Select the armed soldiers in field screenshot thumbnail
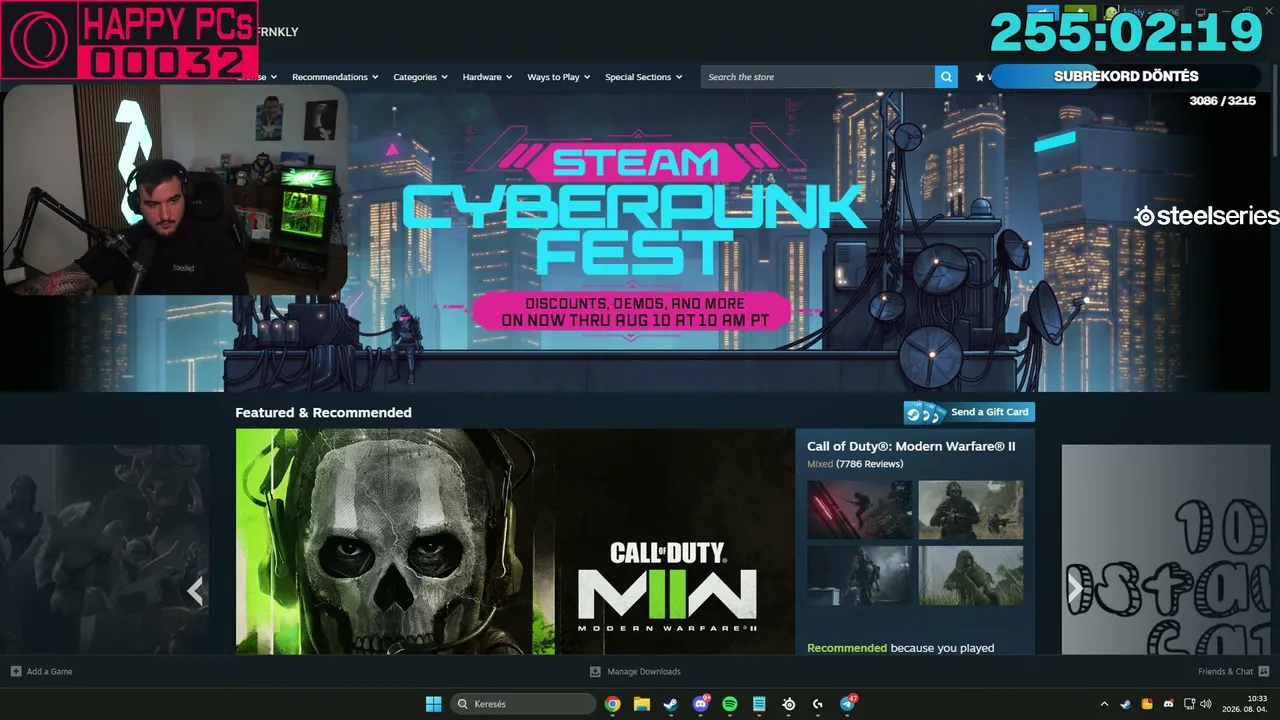 [x=971, y=510]
